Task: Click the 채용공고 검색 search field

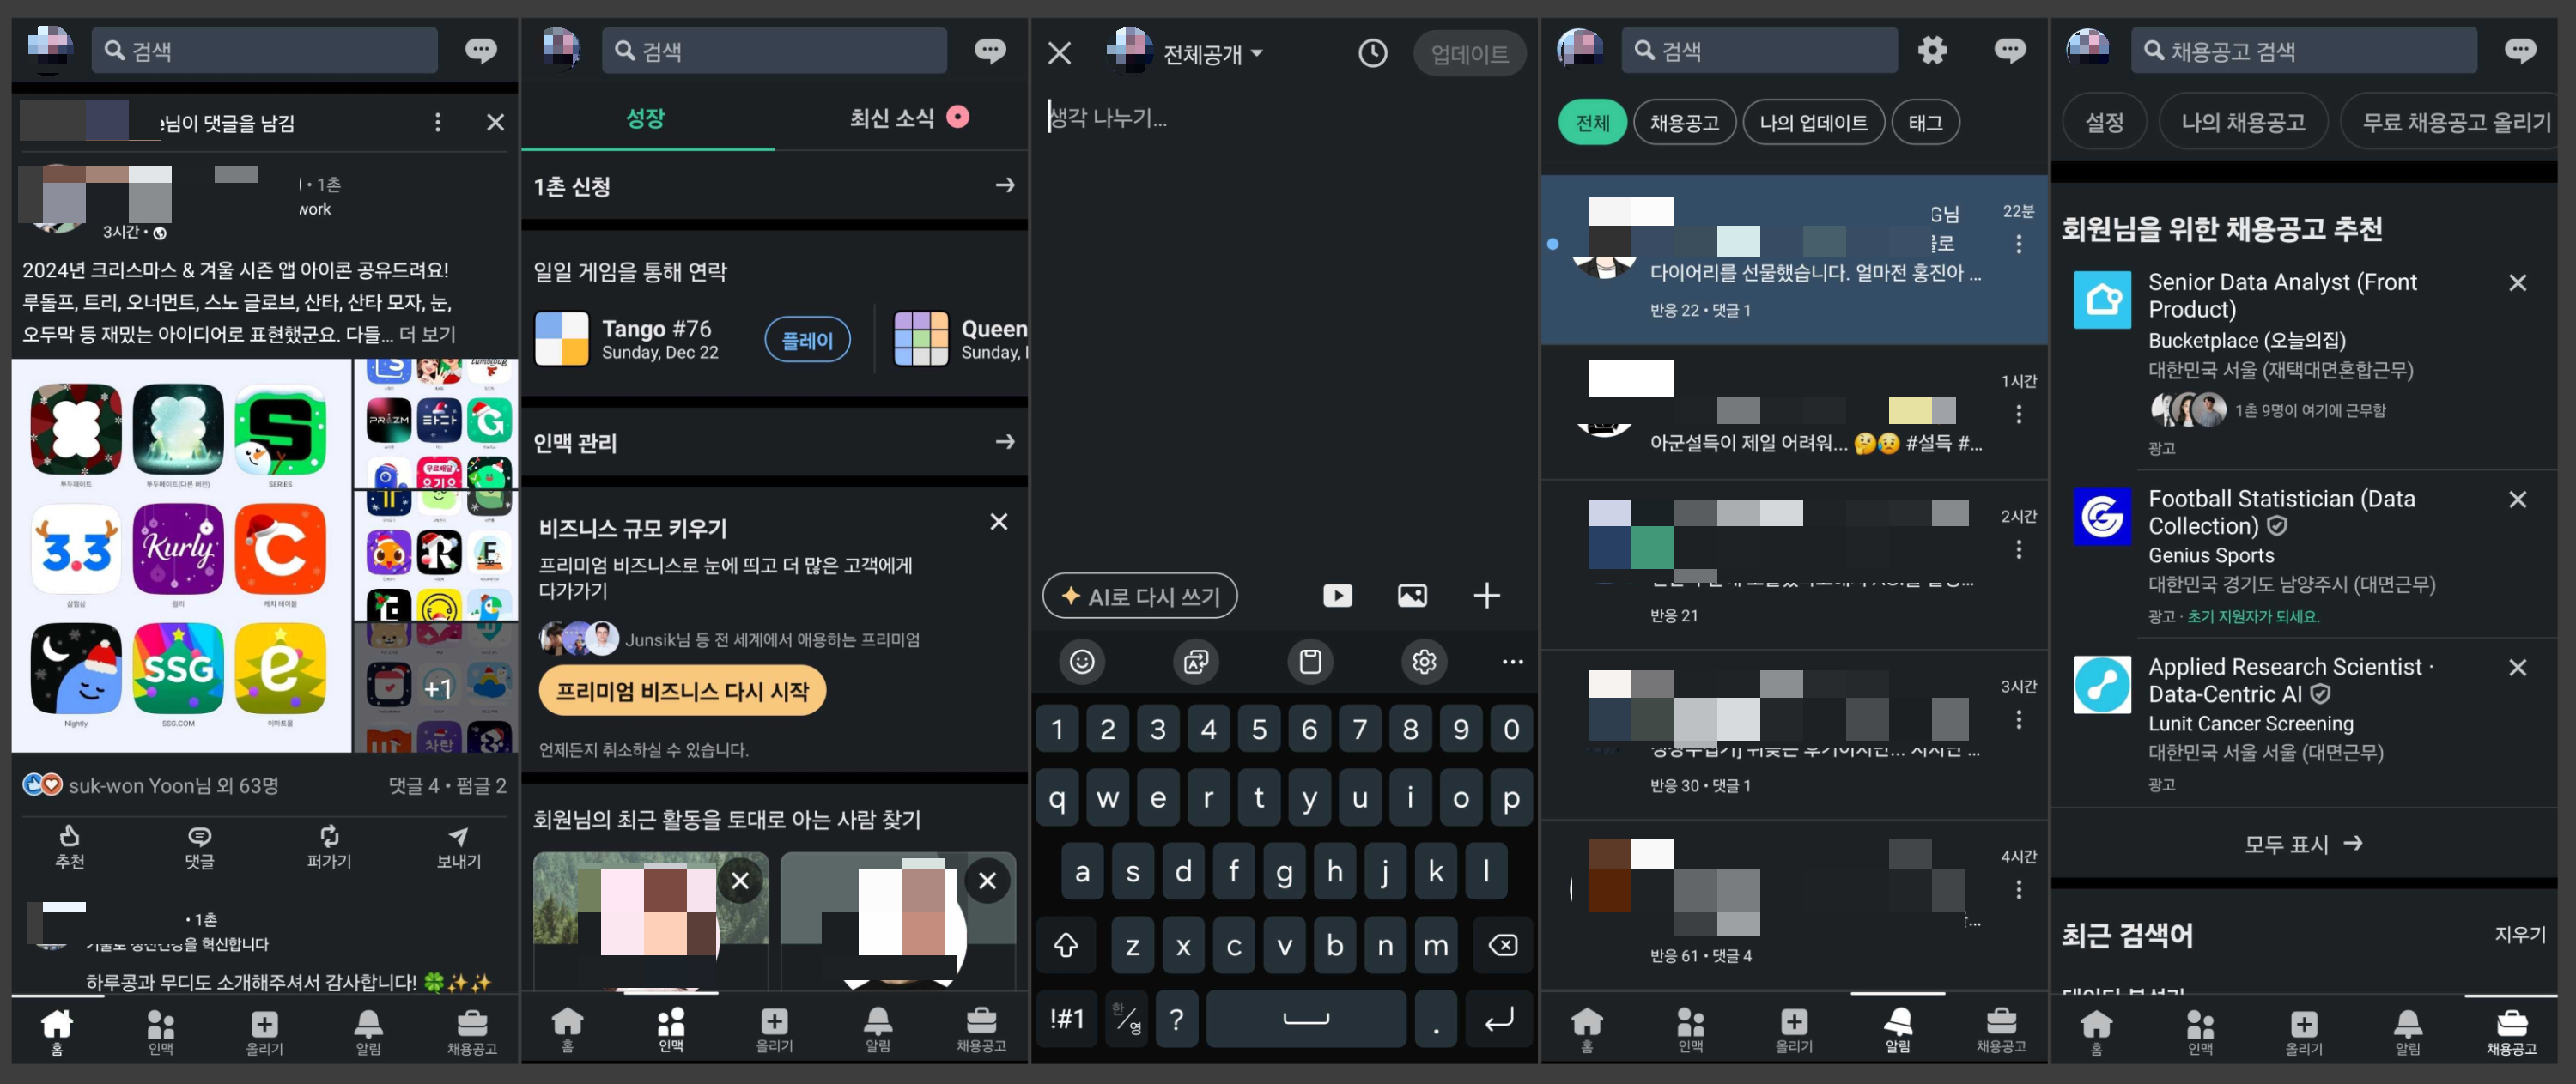Action: click(x=2303, y=51)
